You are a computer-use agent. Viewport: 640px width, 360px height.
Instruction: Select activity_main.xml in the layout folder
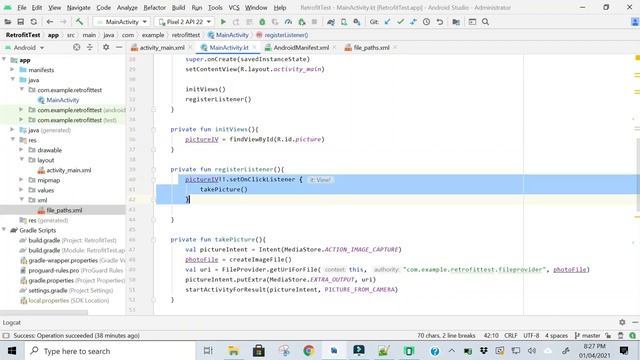coord(69,170)
